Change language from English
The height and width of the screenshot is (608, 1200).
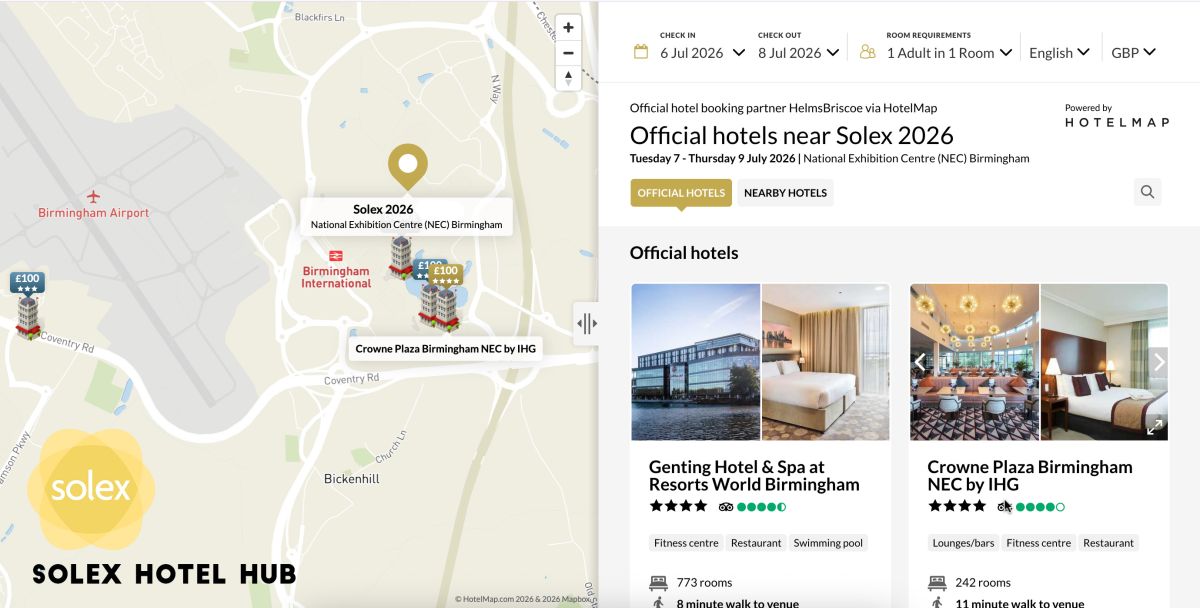[1059, 53]
